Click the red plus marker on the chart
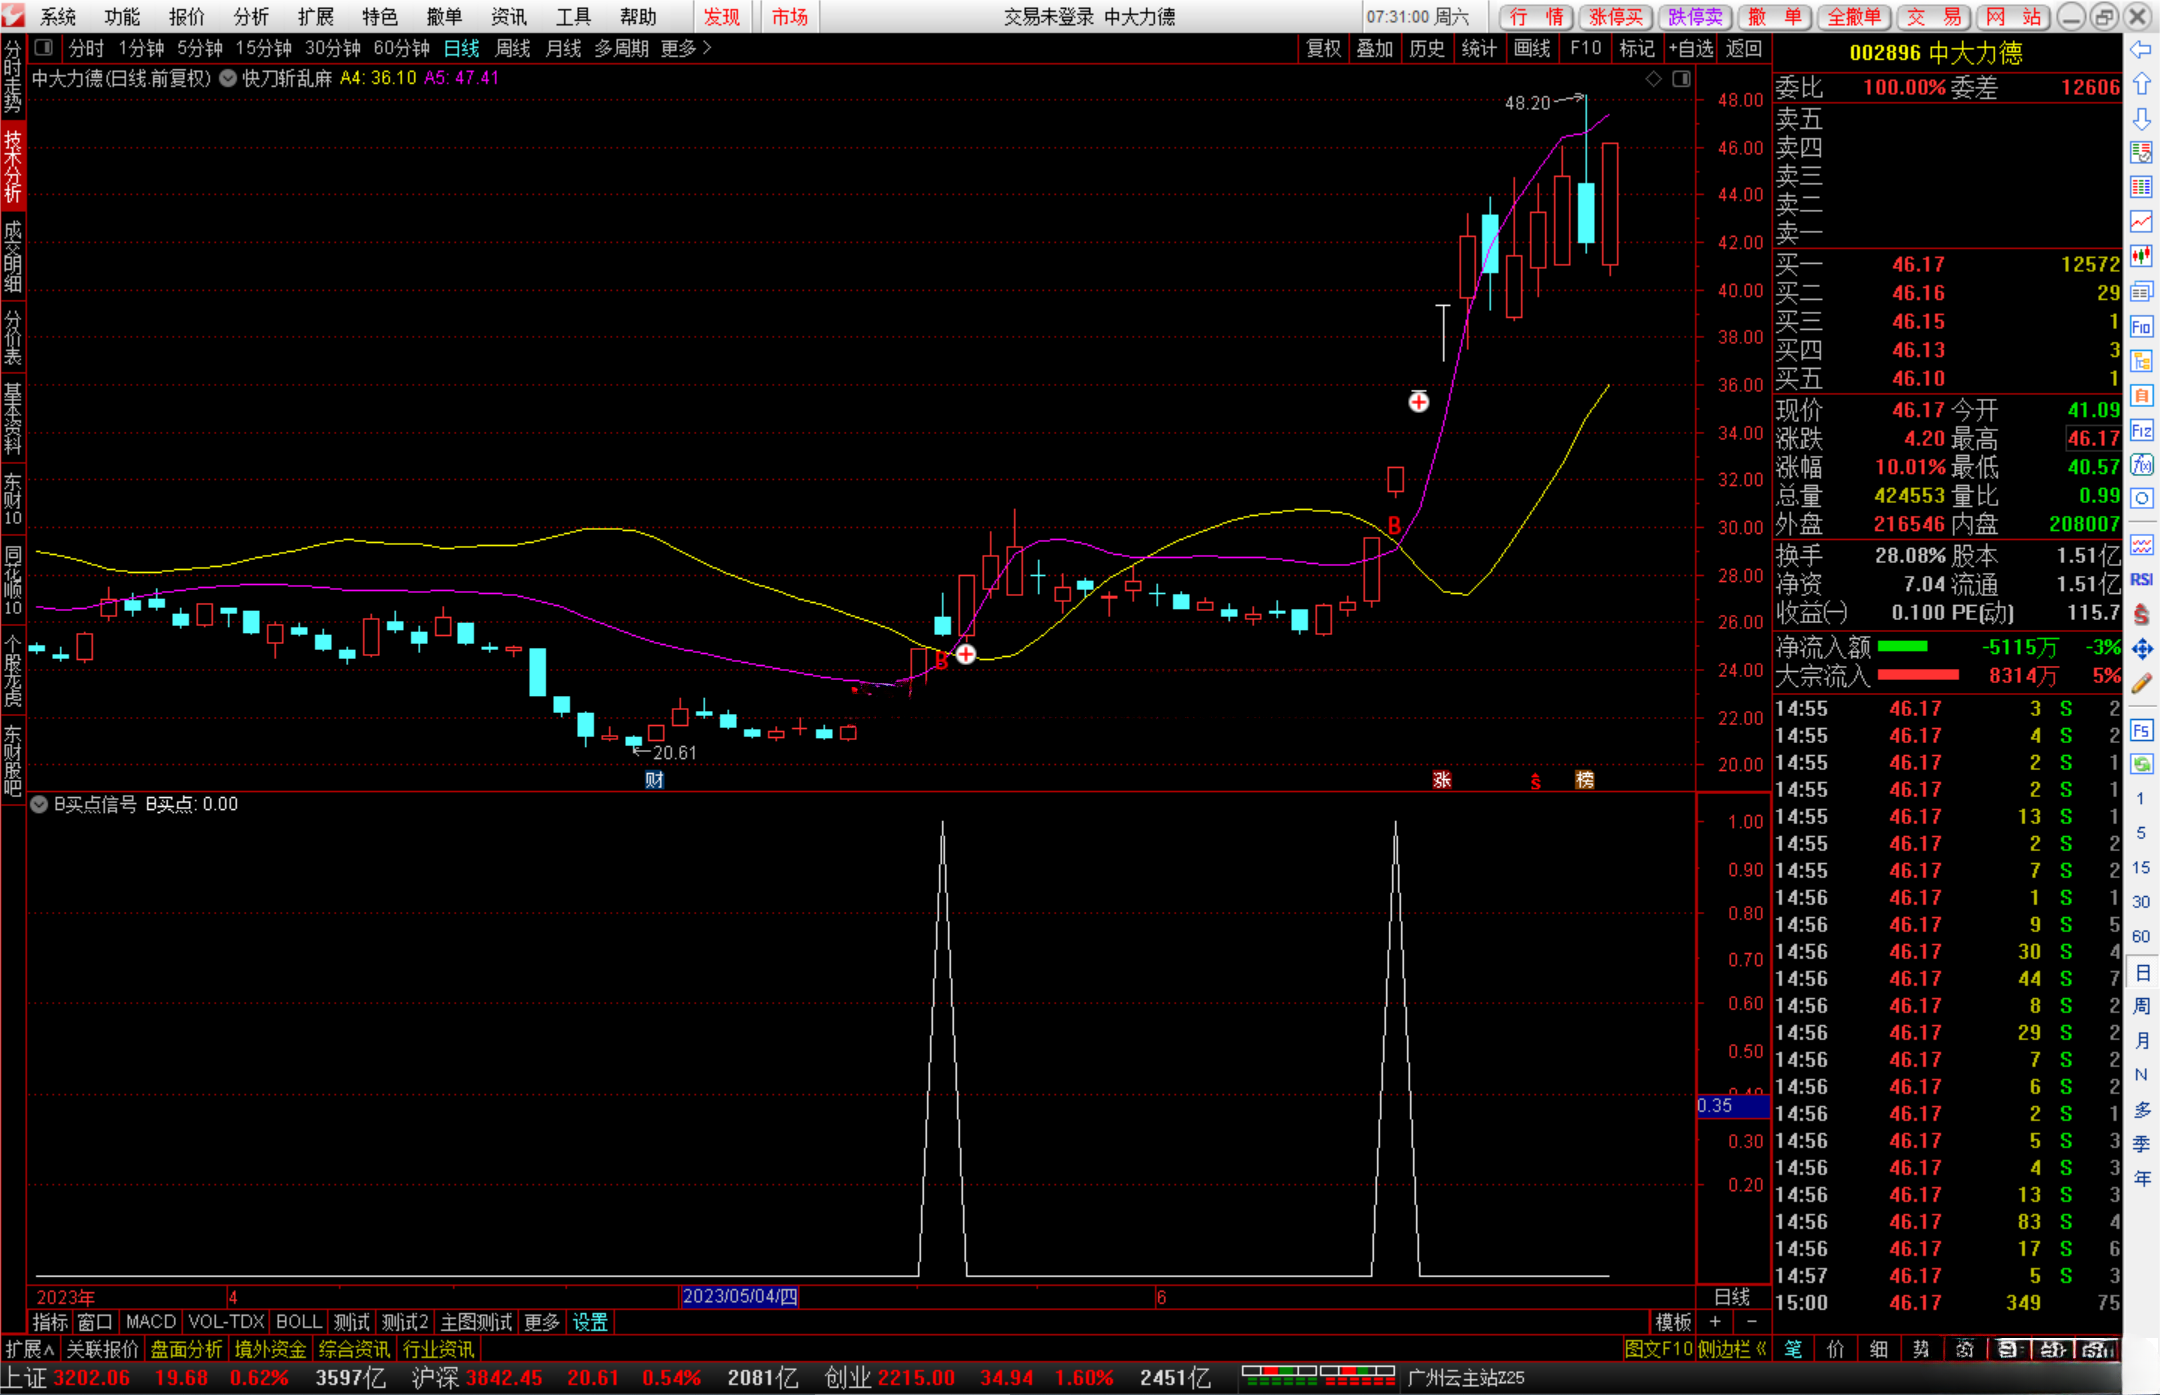The width and height of the screenshot is (2160, 1395). pyautogui.click(x=1418, y=402)
